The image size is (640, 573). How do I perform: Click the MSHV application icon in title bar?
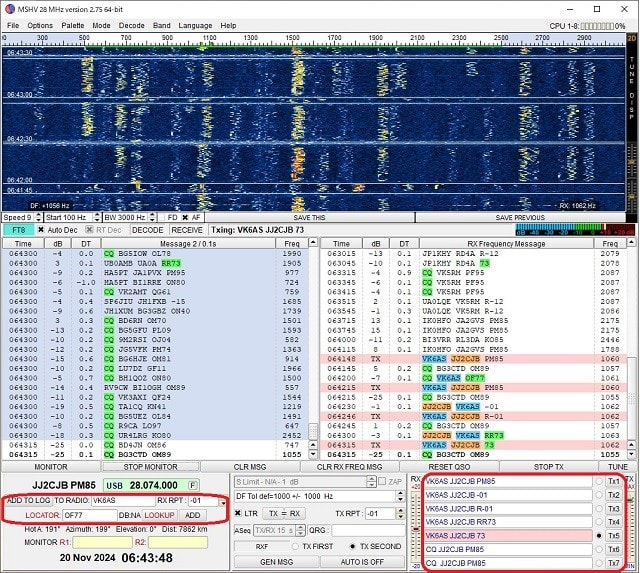pos(10,9)
